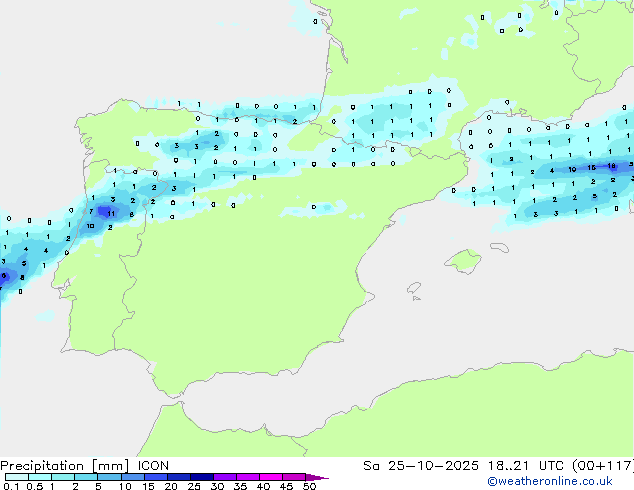Click the '7' precipitation value near Portugal coast
This screenshot has height=490, width=634.
(x=91, y=211)
